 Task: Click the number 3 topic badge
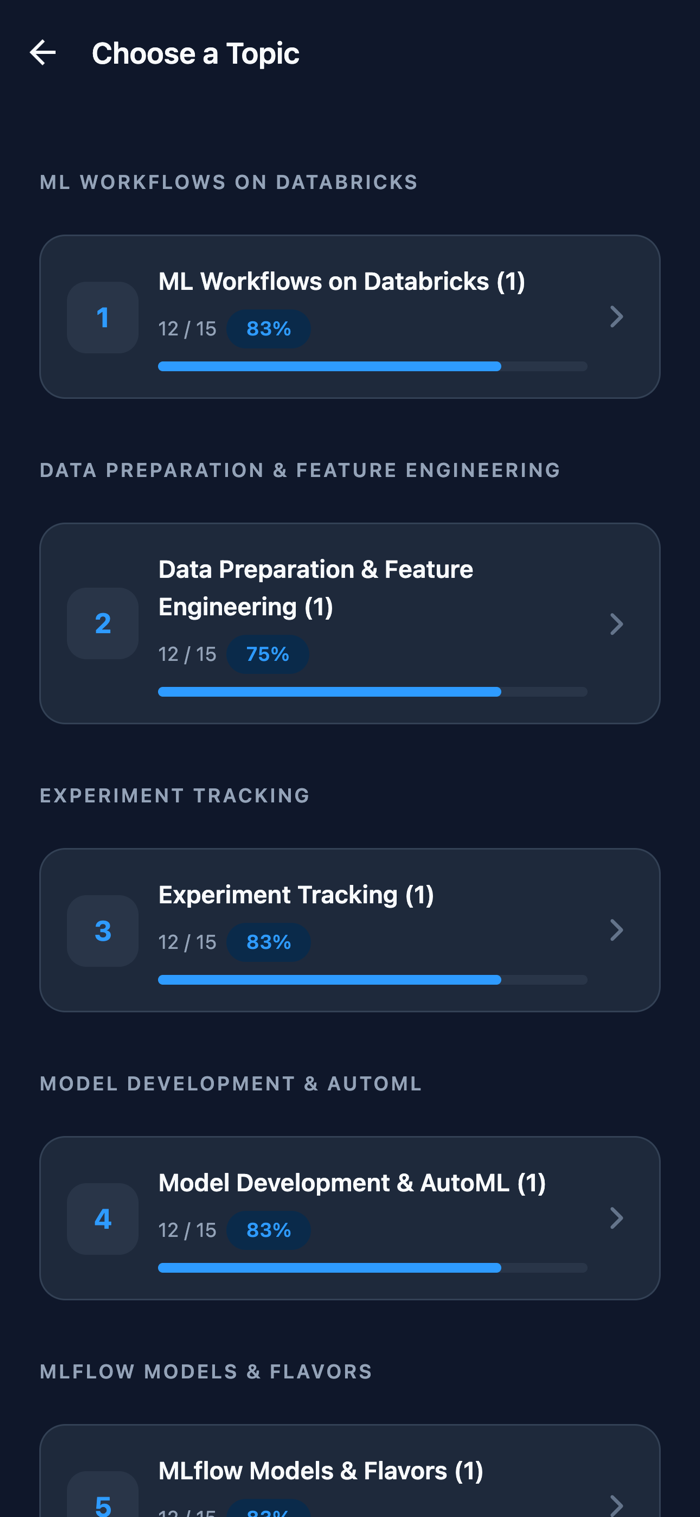103,930
